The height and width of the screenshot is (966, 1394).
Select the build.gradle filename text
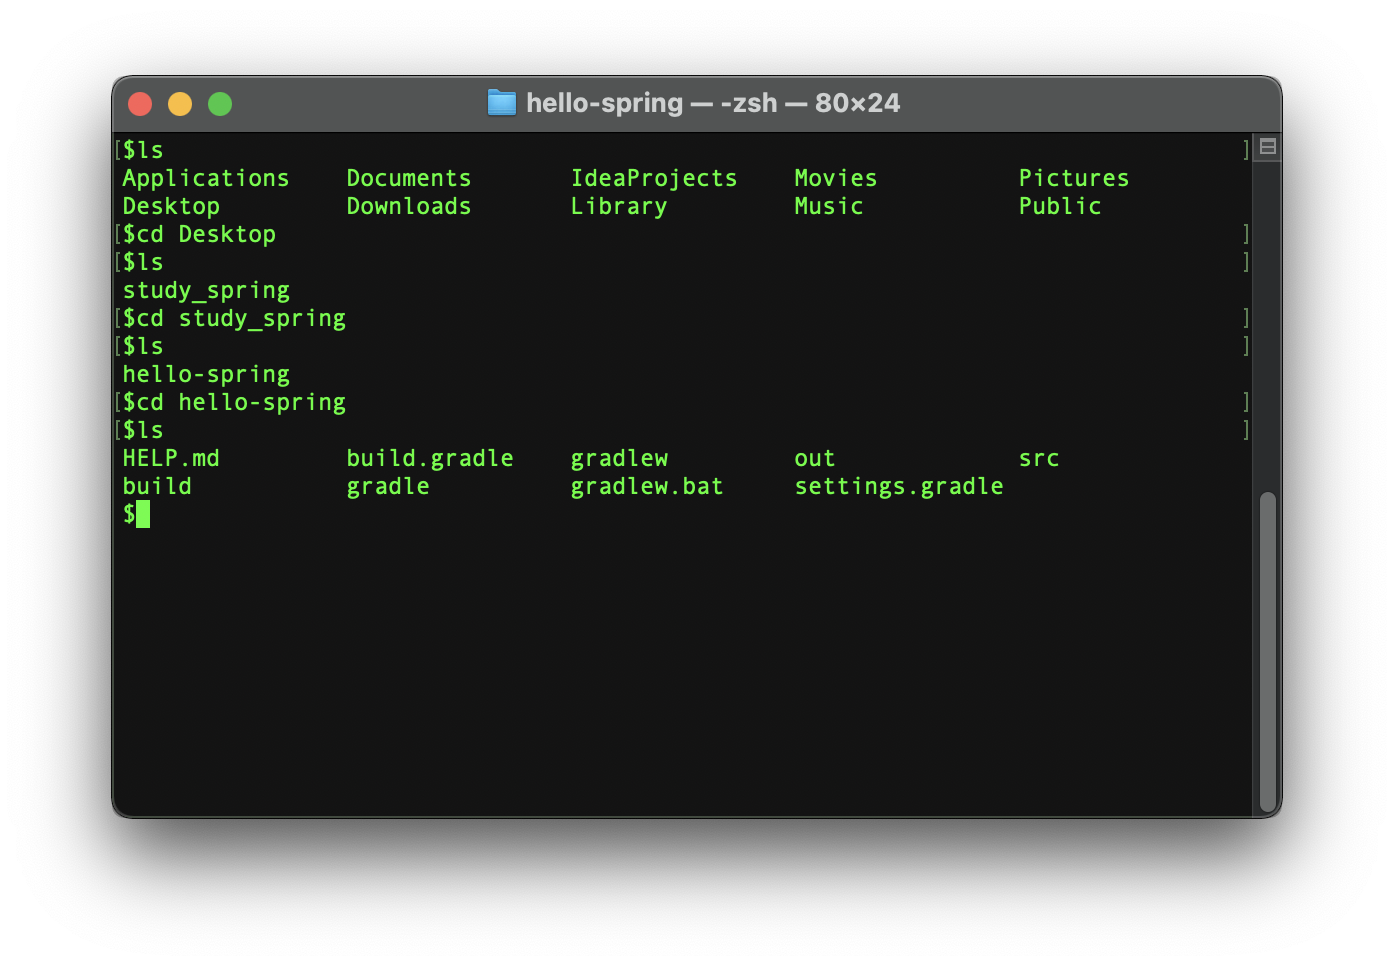[x=430, y=457]
